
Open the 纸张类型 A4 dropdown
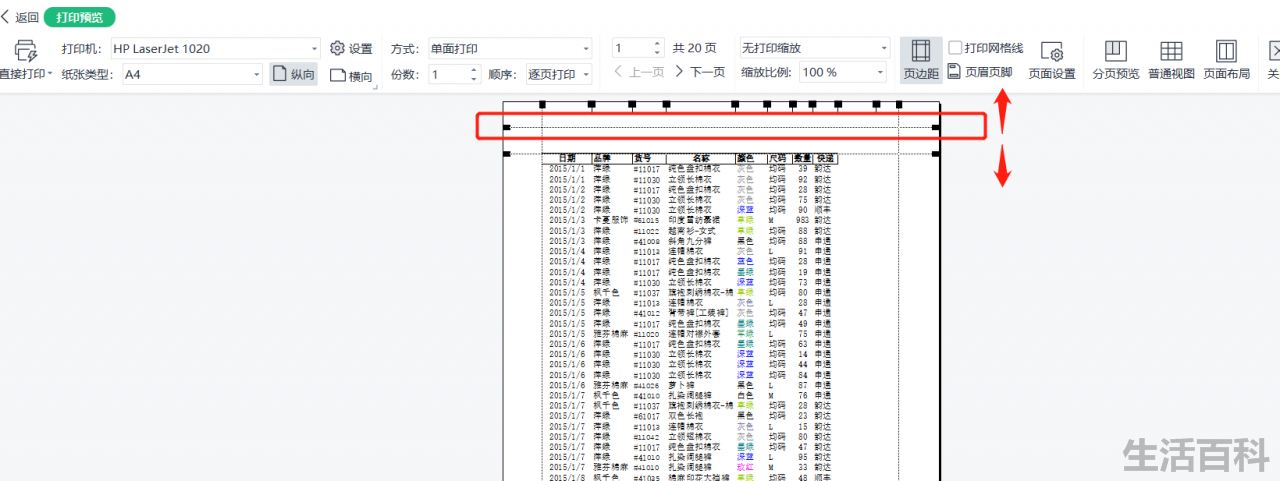pyautogui.click(x=191, y=74)
